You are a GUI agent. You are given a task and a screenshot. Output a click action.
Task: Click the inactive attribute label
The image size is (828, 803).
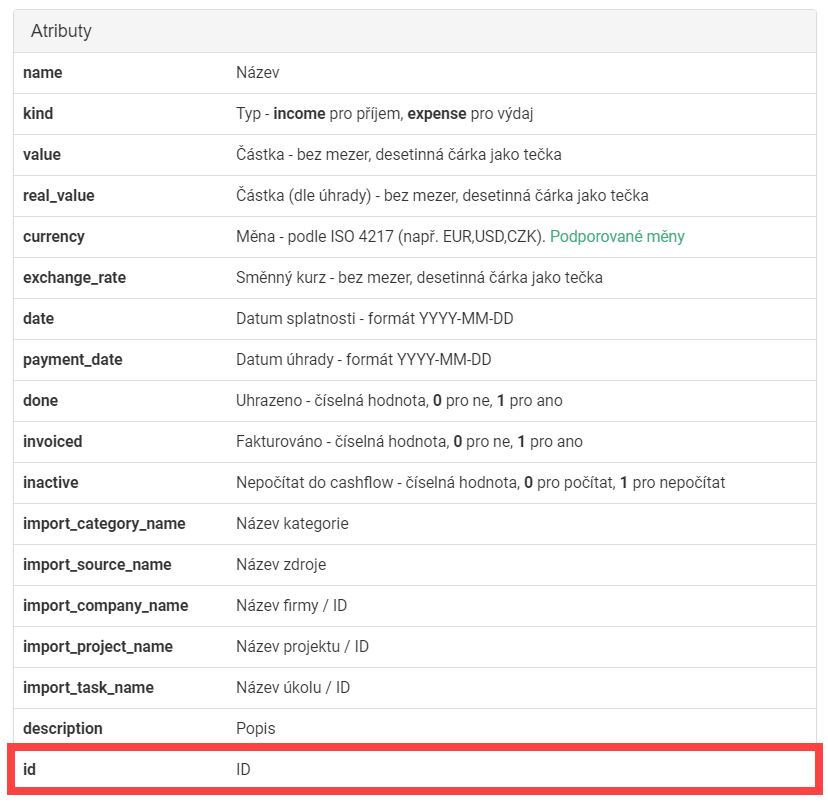pyautogui.click(x=50, y=483)
